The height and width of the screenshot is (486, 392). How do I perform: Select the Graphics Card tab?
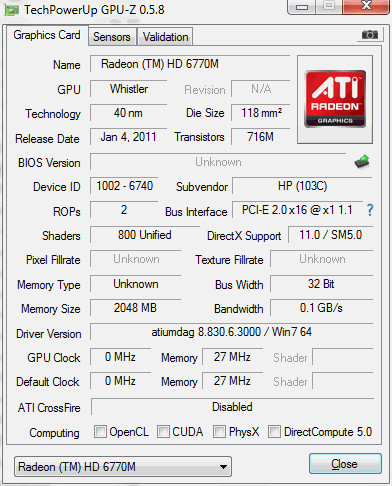click(x=47, y=35)
